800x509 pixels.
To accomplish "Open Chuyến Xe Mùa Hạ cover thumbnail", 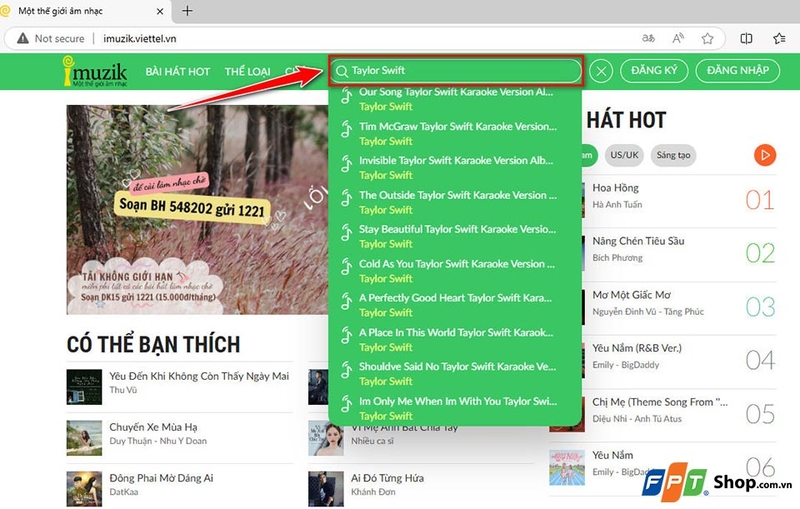I will [x=84, y=438].
